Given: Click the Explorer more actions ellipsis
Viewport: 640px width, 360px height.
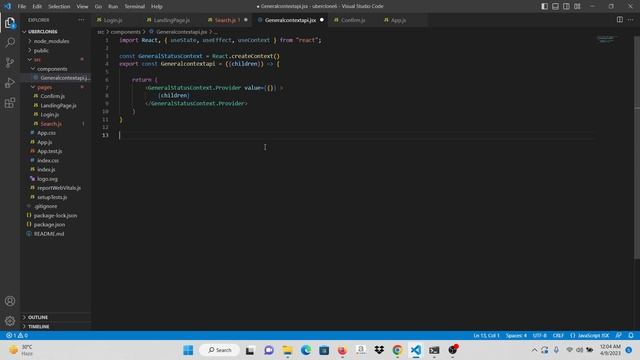Looking at the screenshot, I should tap(82, 20).
